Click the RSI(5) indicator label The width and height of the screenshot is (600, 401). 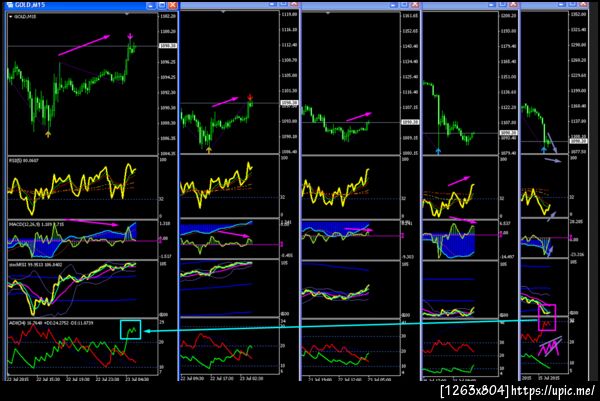pyautogui.click(x=23, y=161)
